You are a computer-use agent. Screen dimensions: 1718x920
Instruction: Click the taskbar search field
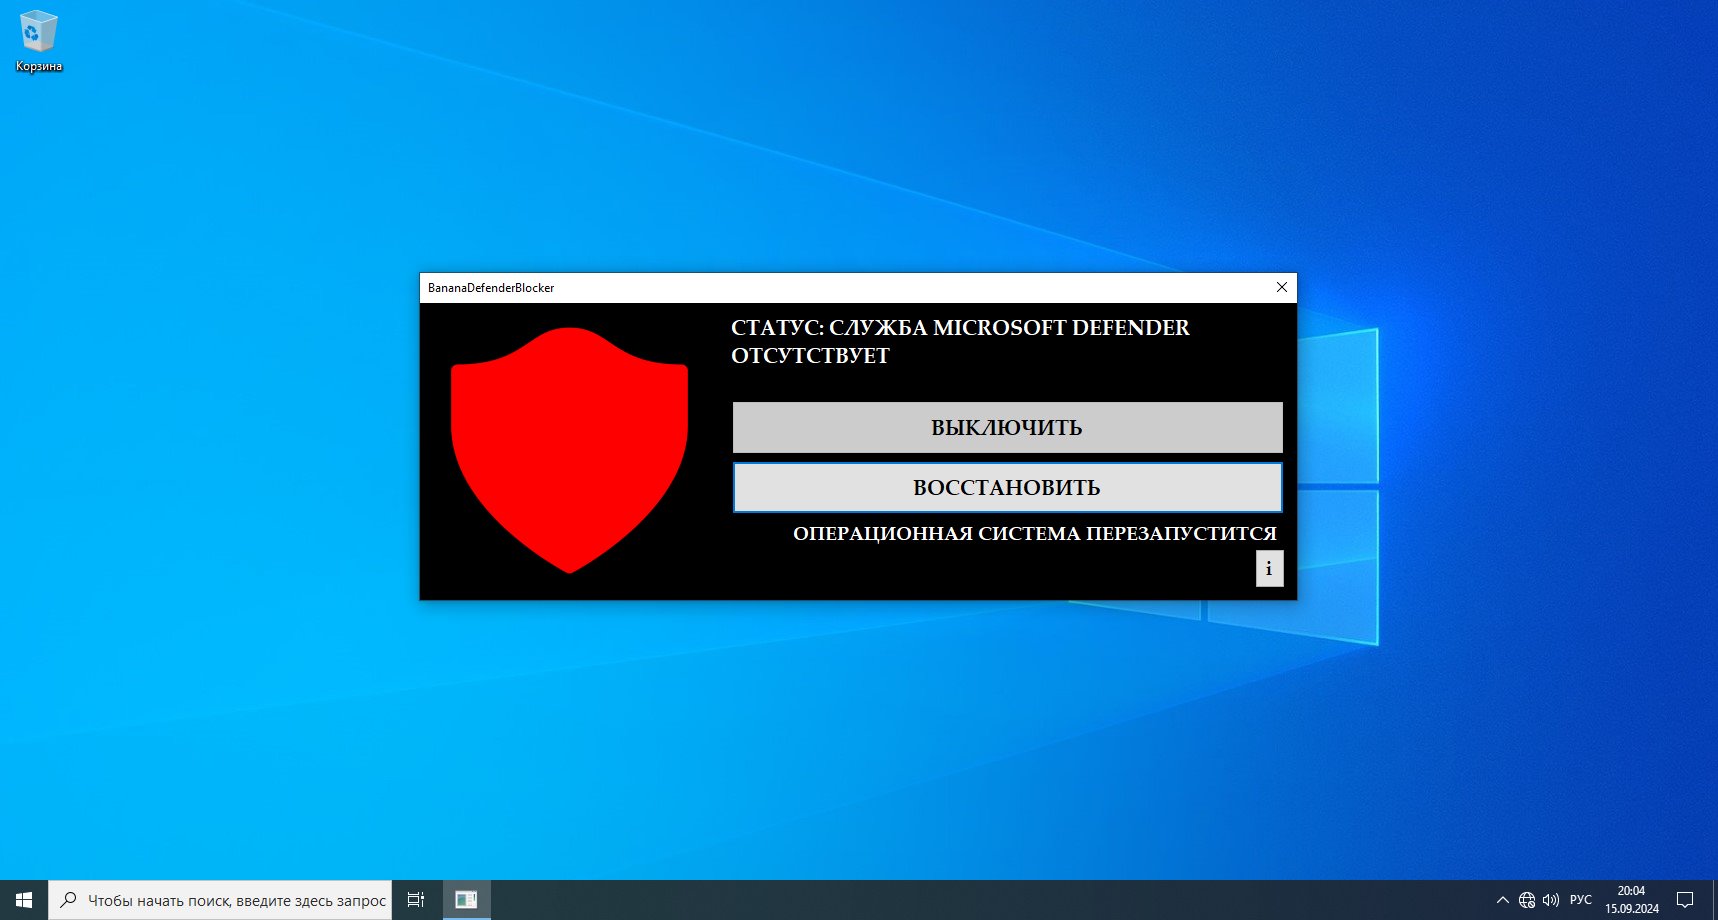[220, 900]
